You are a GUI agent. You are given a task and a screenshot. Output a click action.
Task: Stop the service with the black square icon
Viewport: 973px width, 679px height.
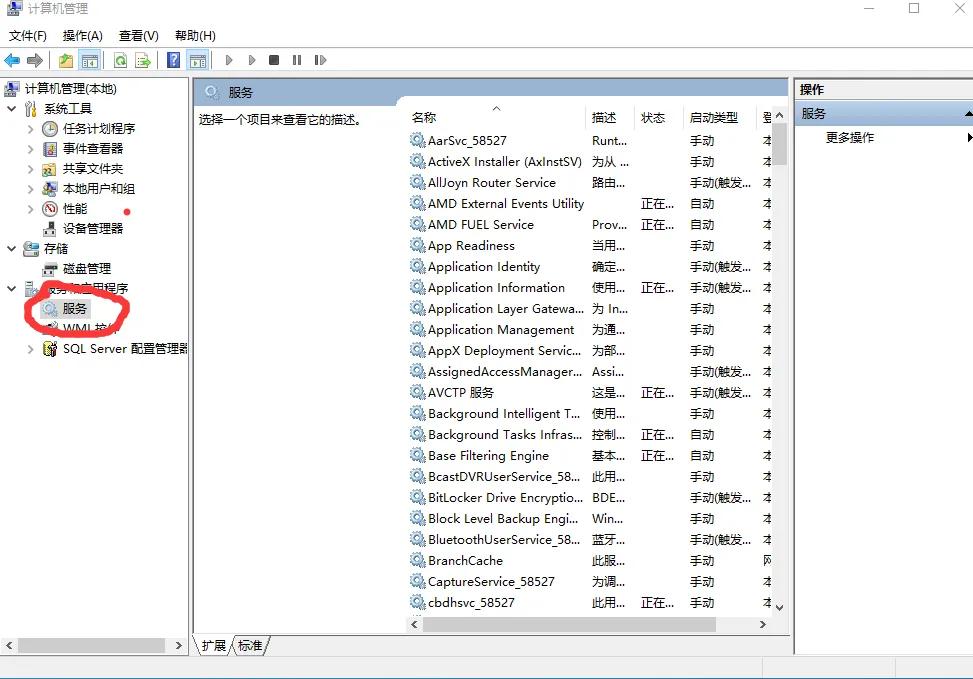pyautogui.click(x=273, y=60)
